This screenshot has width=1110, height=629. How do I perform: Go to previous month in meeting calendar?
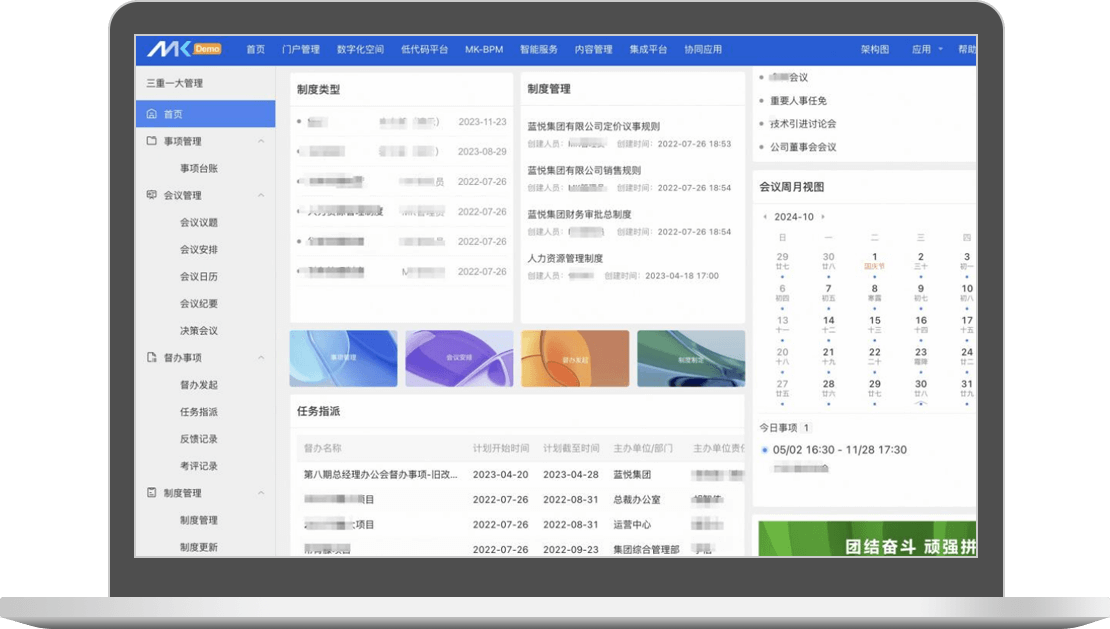[765, 217]
